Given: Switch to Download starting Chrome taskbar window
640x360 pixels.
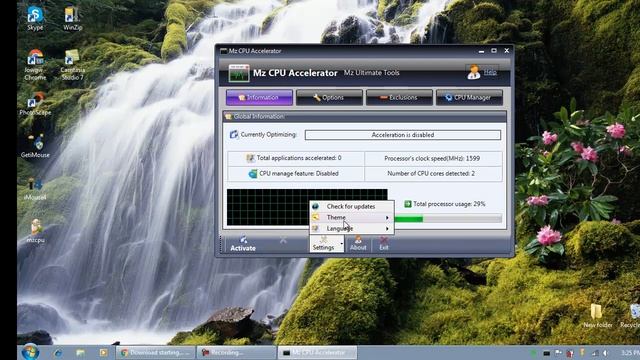Looking at the screenshot, I should [x=156, y=353].
